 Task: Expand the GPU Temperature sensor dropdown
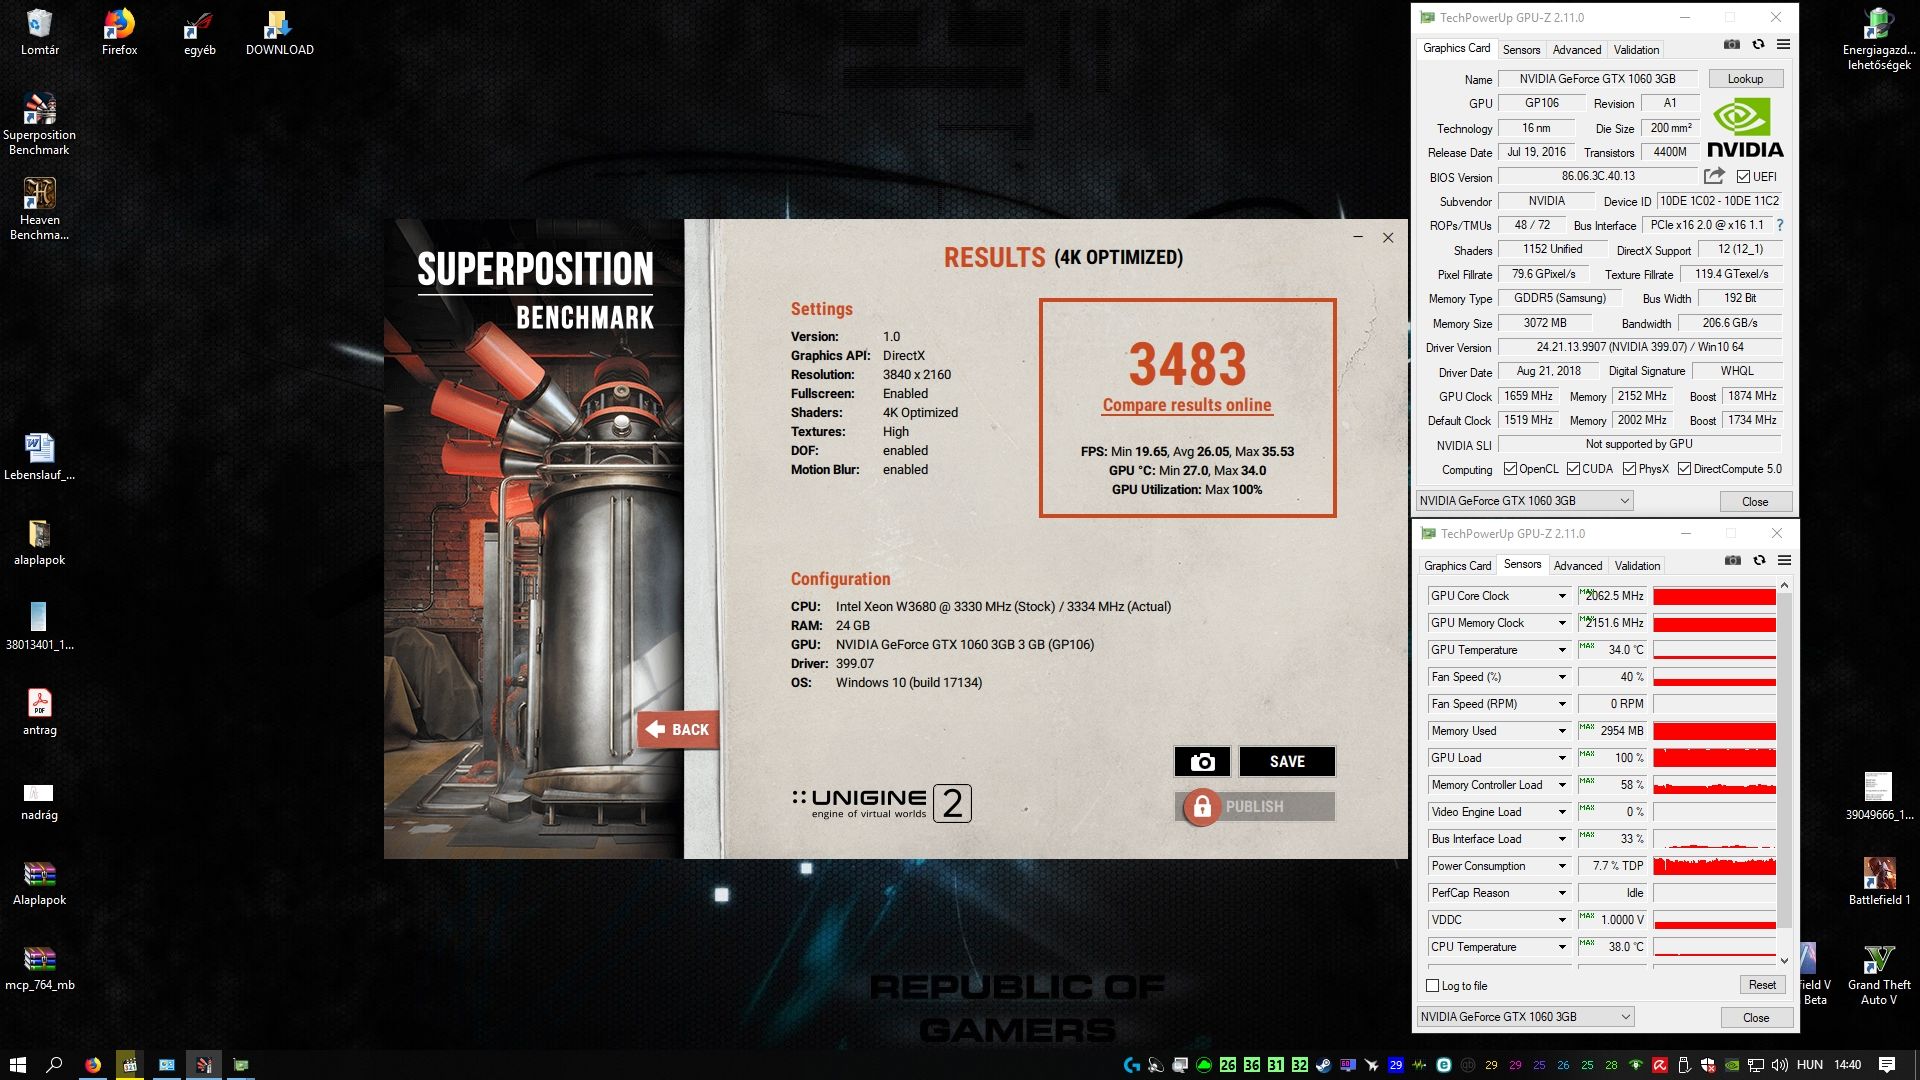point(1562,650)
